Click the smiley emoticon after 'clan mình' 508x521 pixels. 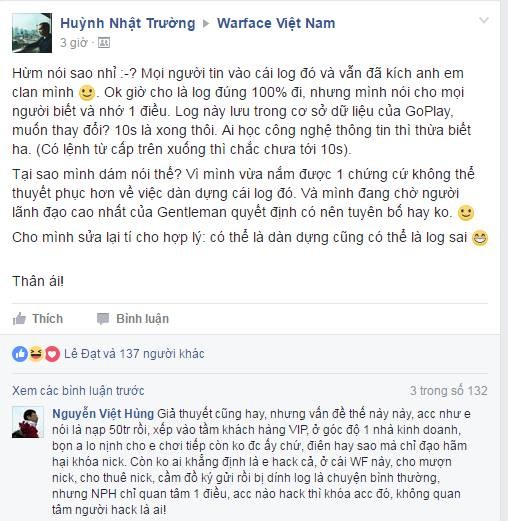click(87, 93)
